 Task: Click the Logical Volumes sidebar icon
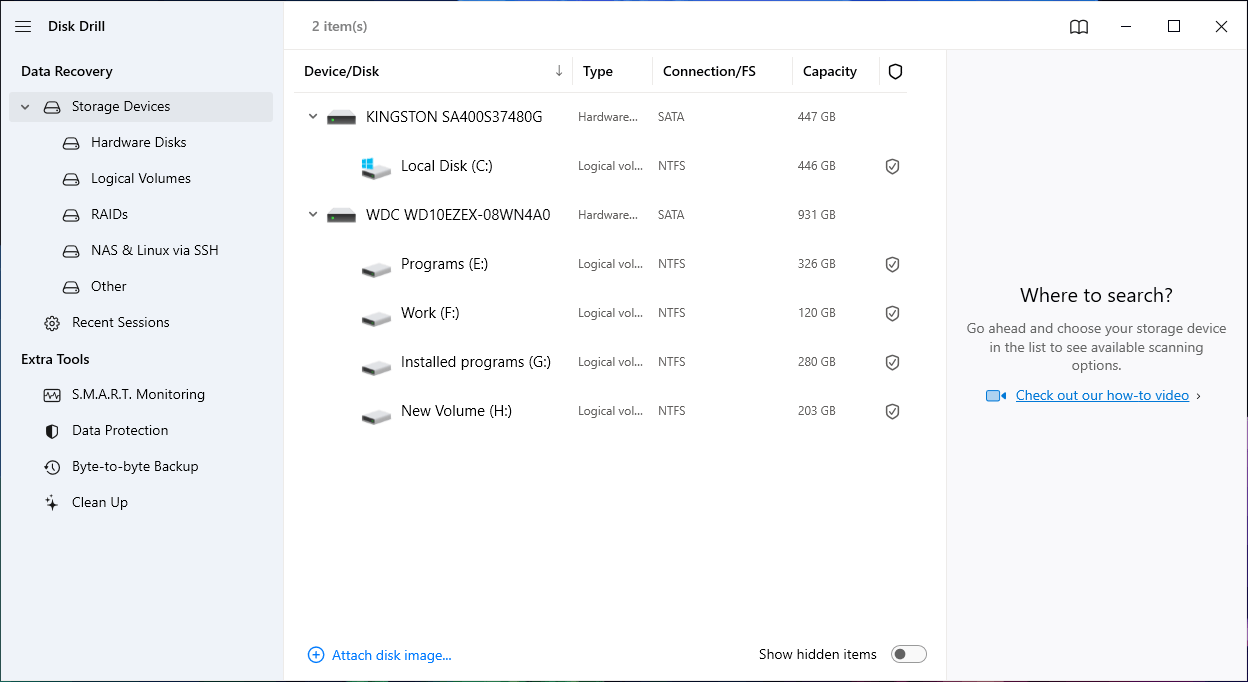point(71,179)
